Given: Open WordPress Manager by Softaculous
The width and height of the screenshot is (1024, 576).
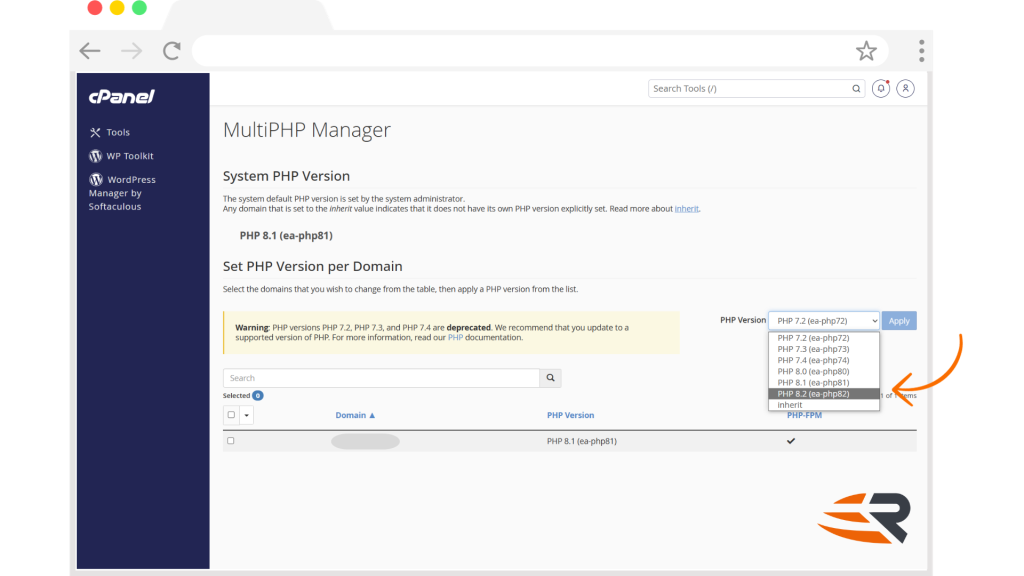Looking at the screenshot, I should tap(122, 193).
